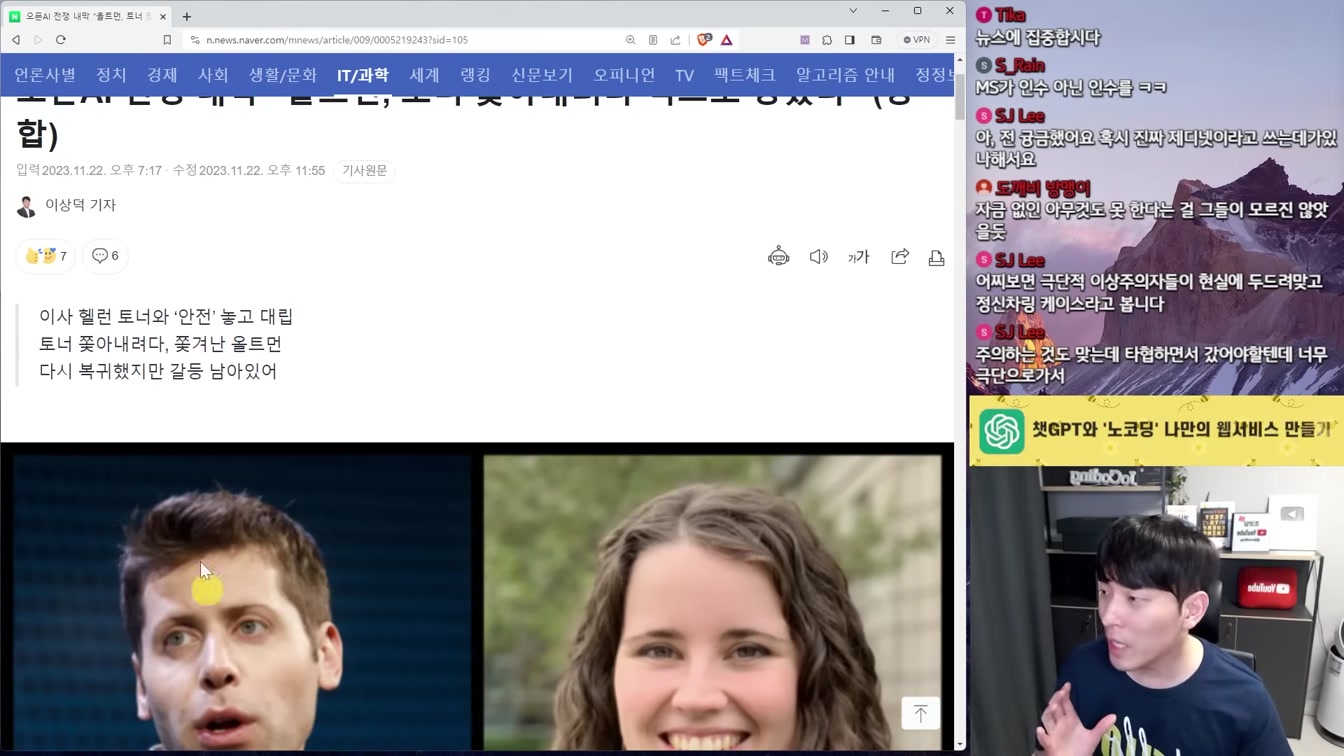Select the 오픈AI 전쟁 내막 browser tab
This screenshot has height=756, width=1344.
point(88,16)
